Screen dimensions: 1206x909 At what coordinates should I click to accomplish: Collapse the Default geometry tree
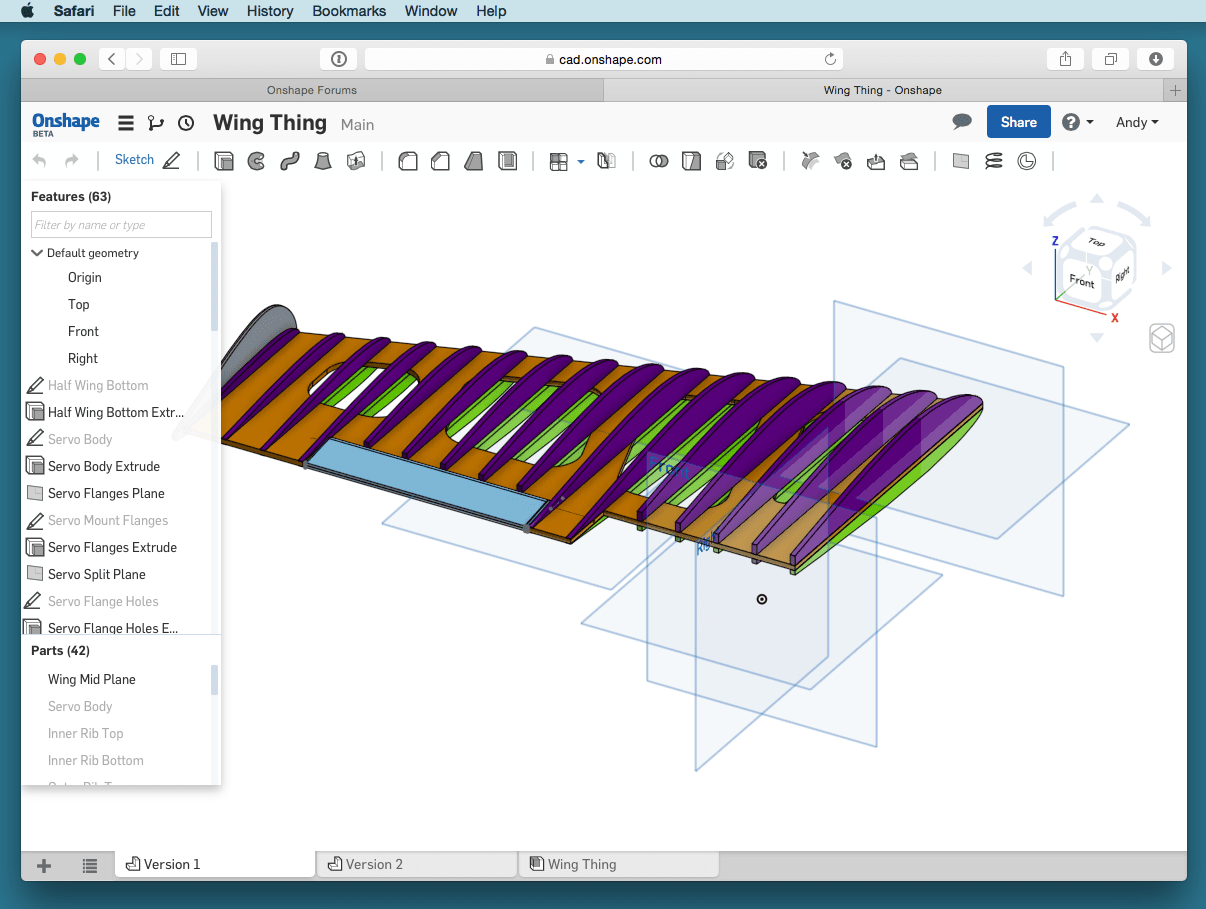tap(37, 252)
